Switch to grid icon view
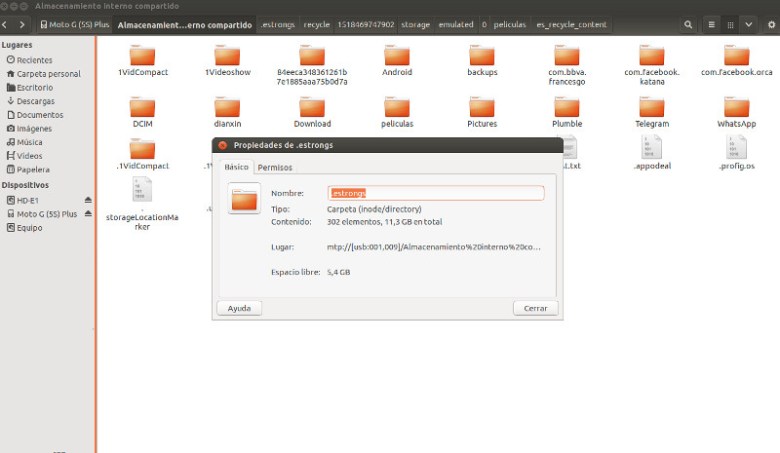The width and height of the screenshot is (780, 453). [731, 24]
